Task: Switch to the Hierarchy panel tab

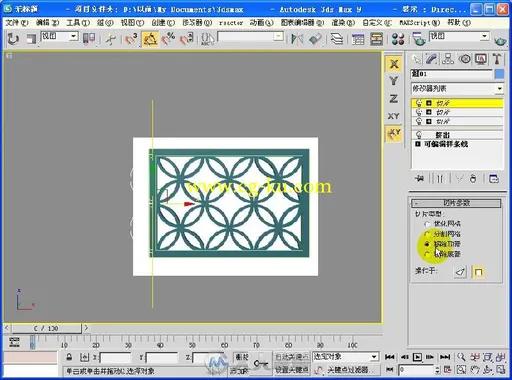Action: coord(448,59)
